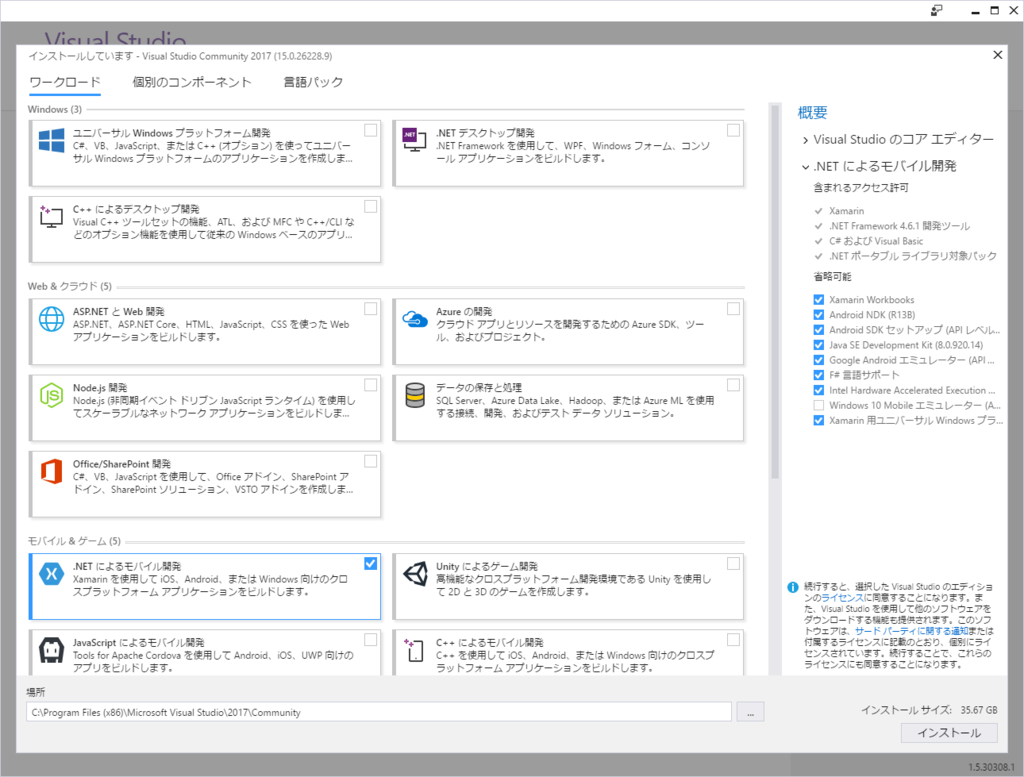This screenshot has width=1024, height=777.
Task: Select C# および Visual Basic entry
Action: click(x=876, y=241)
